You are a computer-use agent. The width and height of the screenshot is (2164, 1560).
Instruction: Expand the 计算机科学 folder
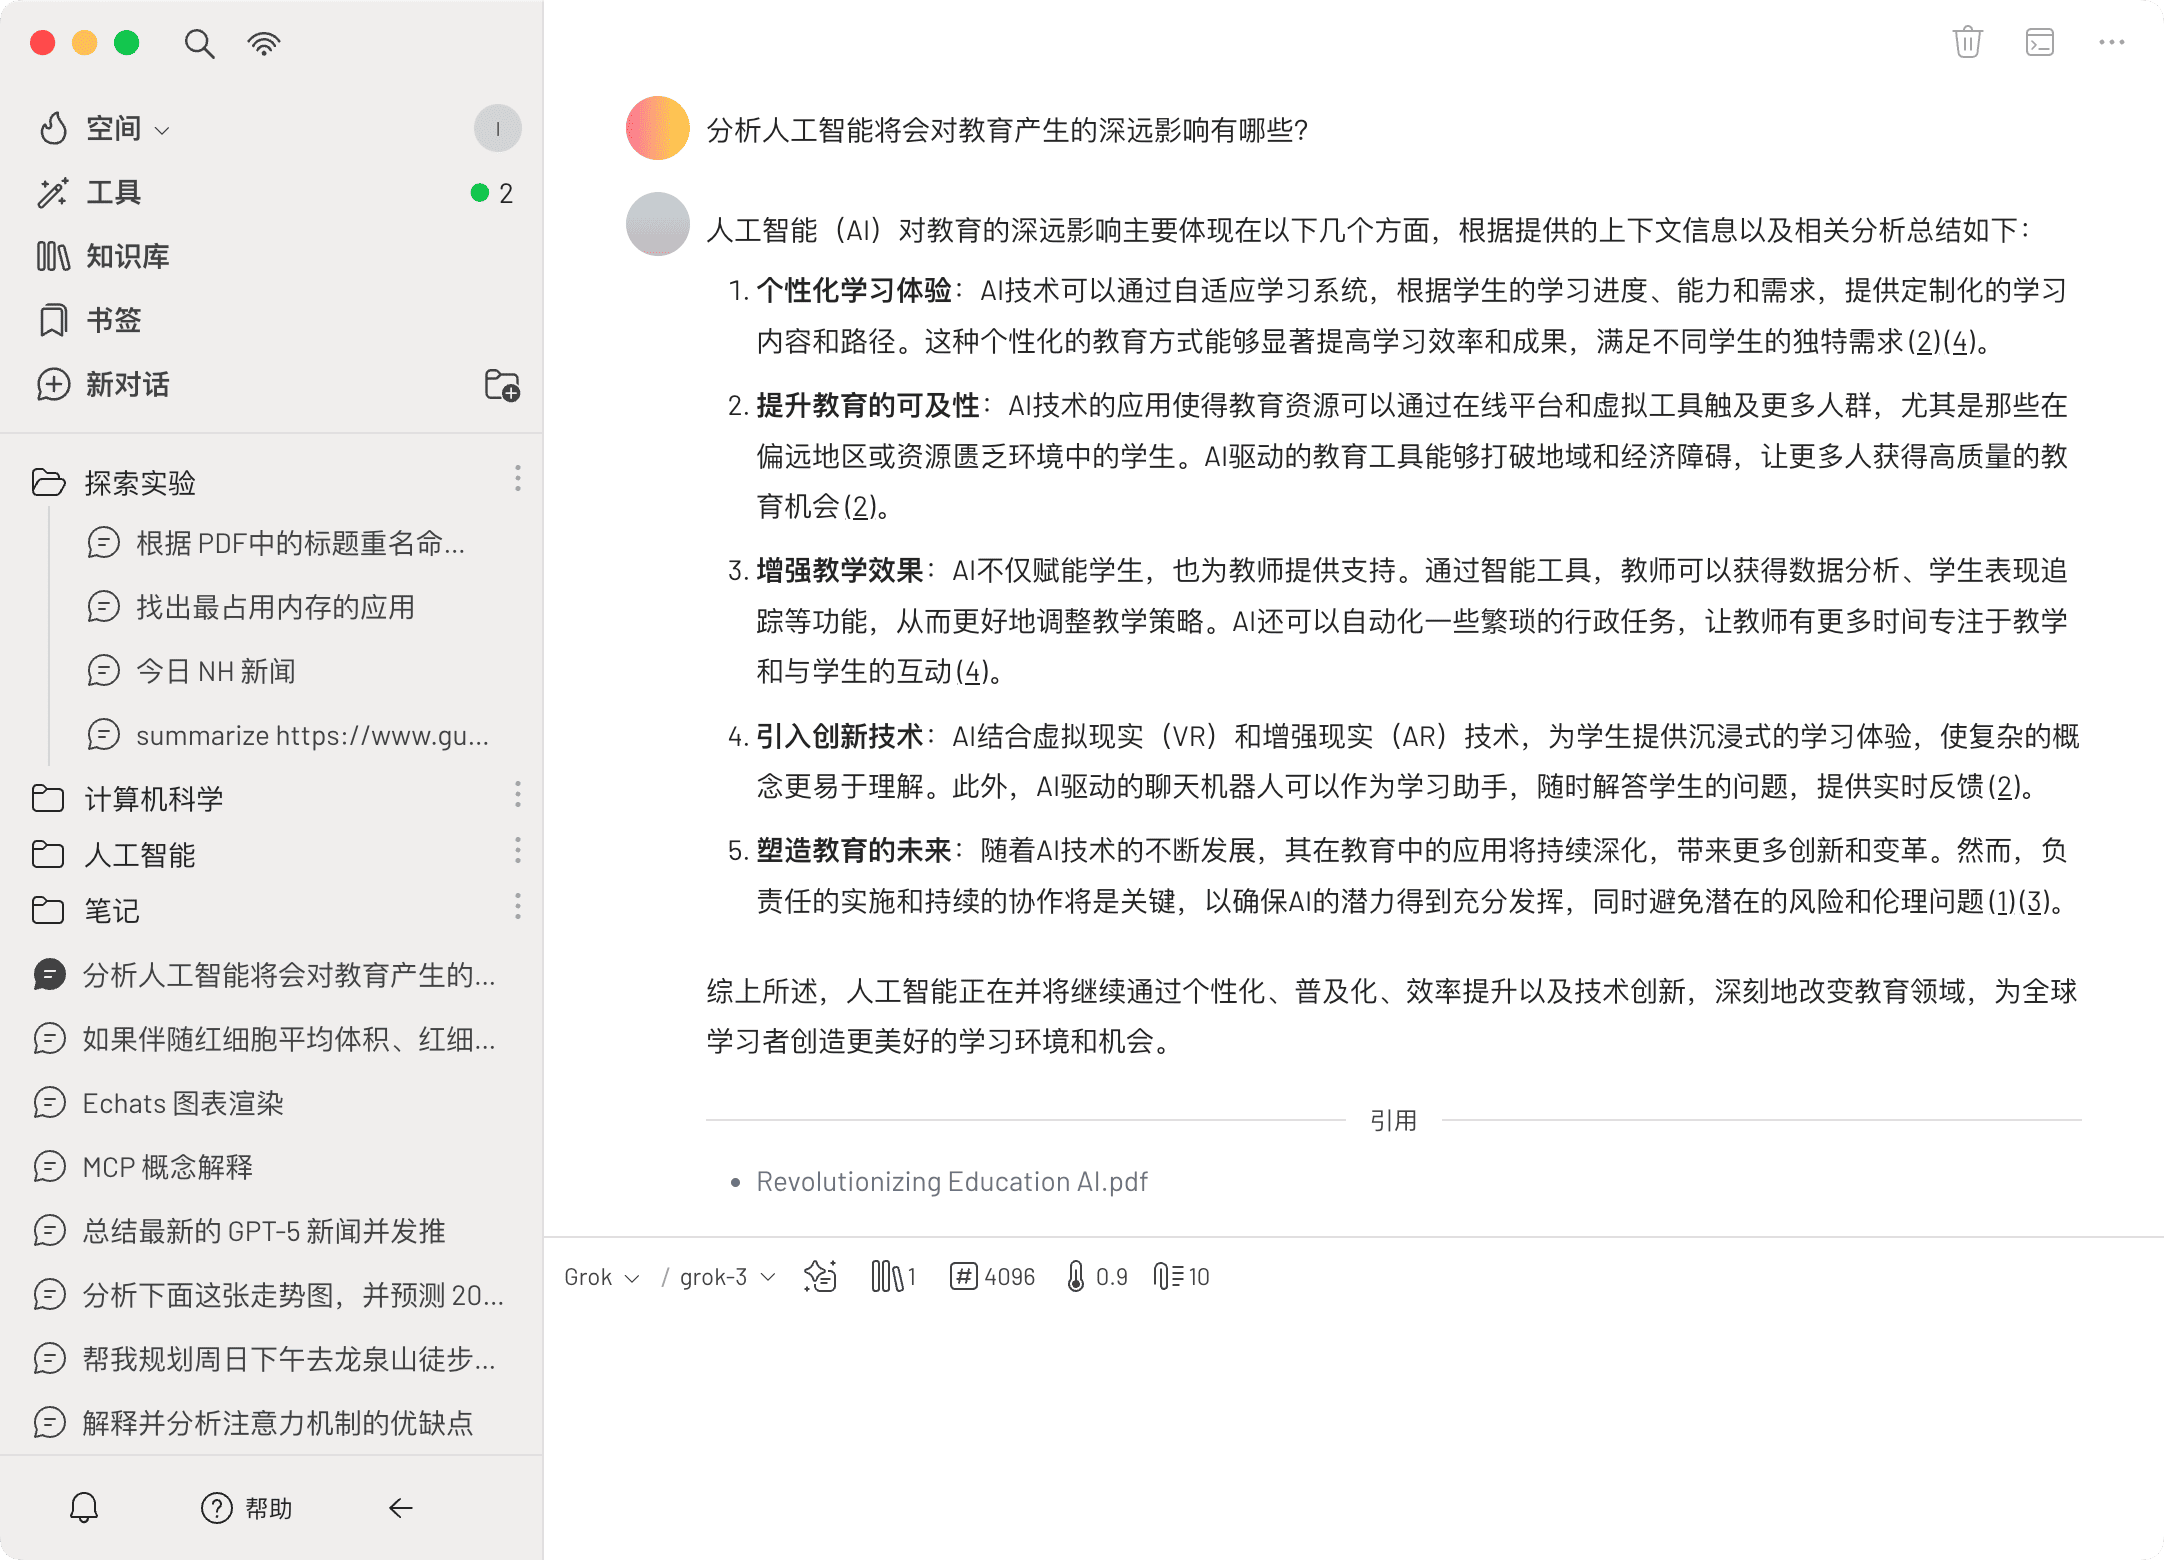pos(153,798)
